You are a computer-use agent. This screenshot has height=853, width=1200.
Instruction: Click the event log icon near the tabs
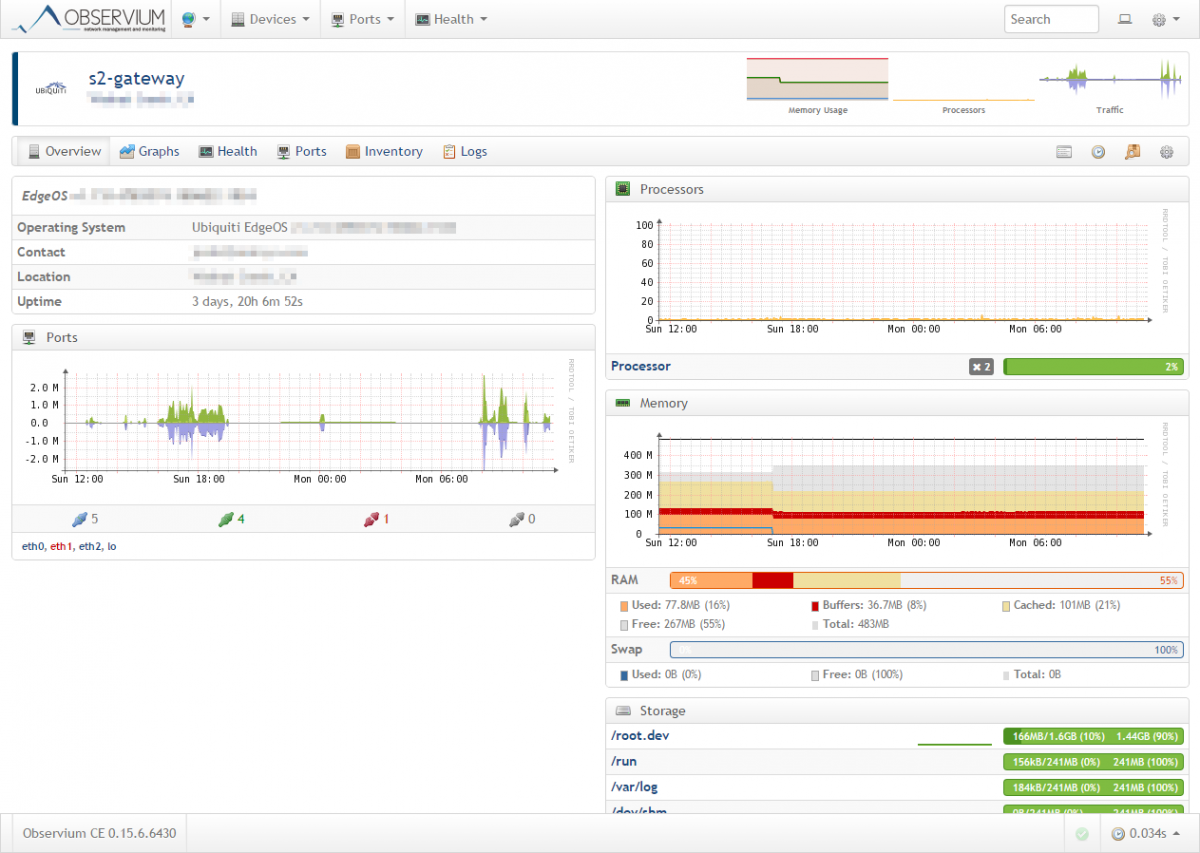(x=1064, y=151)
